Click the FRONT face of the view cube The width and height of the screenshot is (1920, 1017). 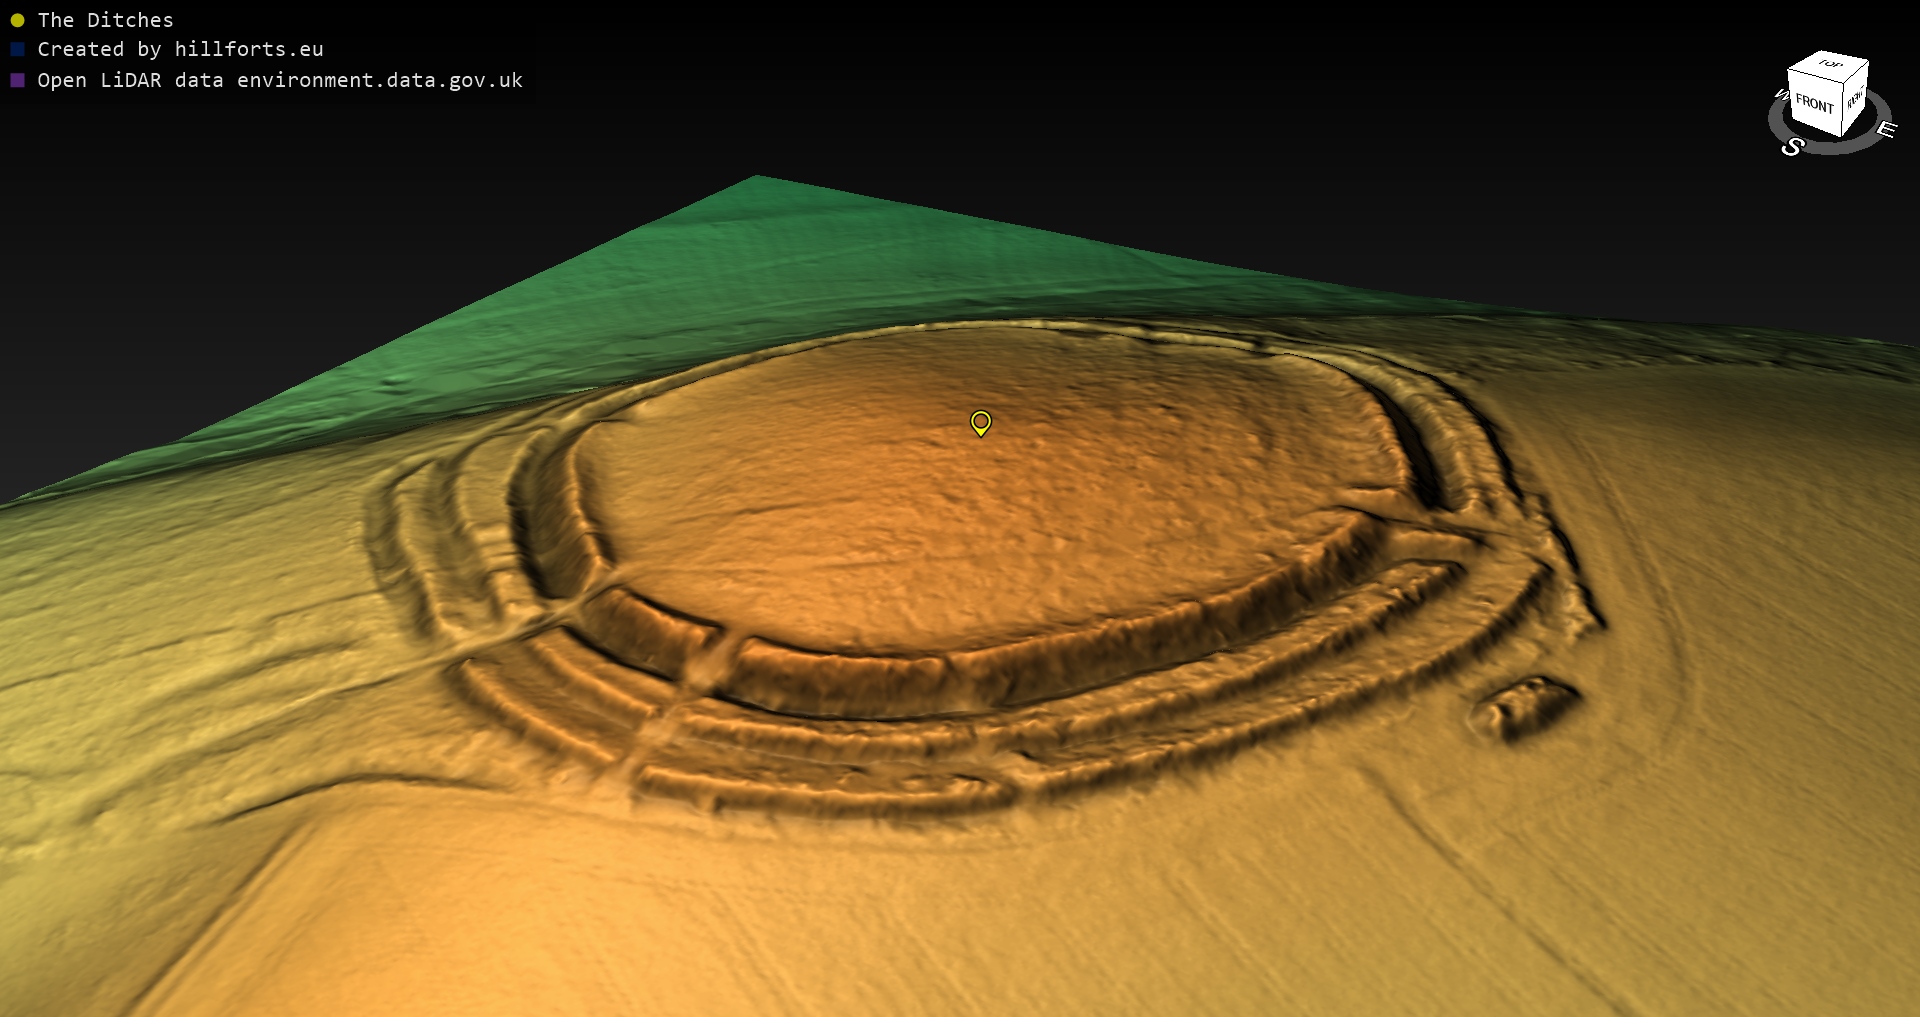(1814, 104)
